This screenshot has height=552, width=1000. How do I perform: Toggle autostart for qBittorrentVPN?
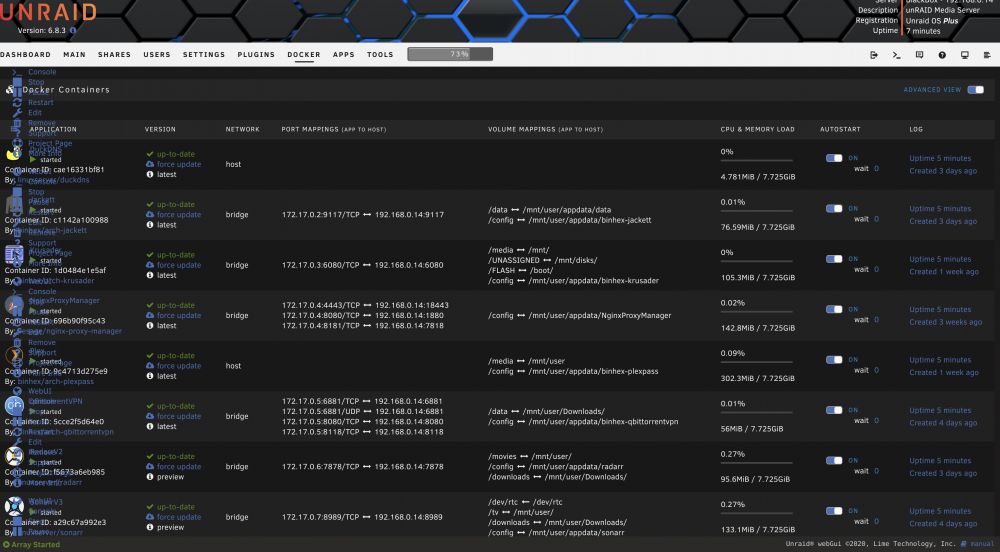[834, 410]
